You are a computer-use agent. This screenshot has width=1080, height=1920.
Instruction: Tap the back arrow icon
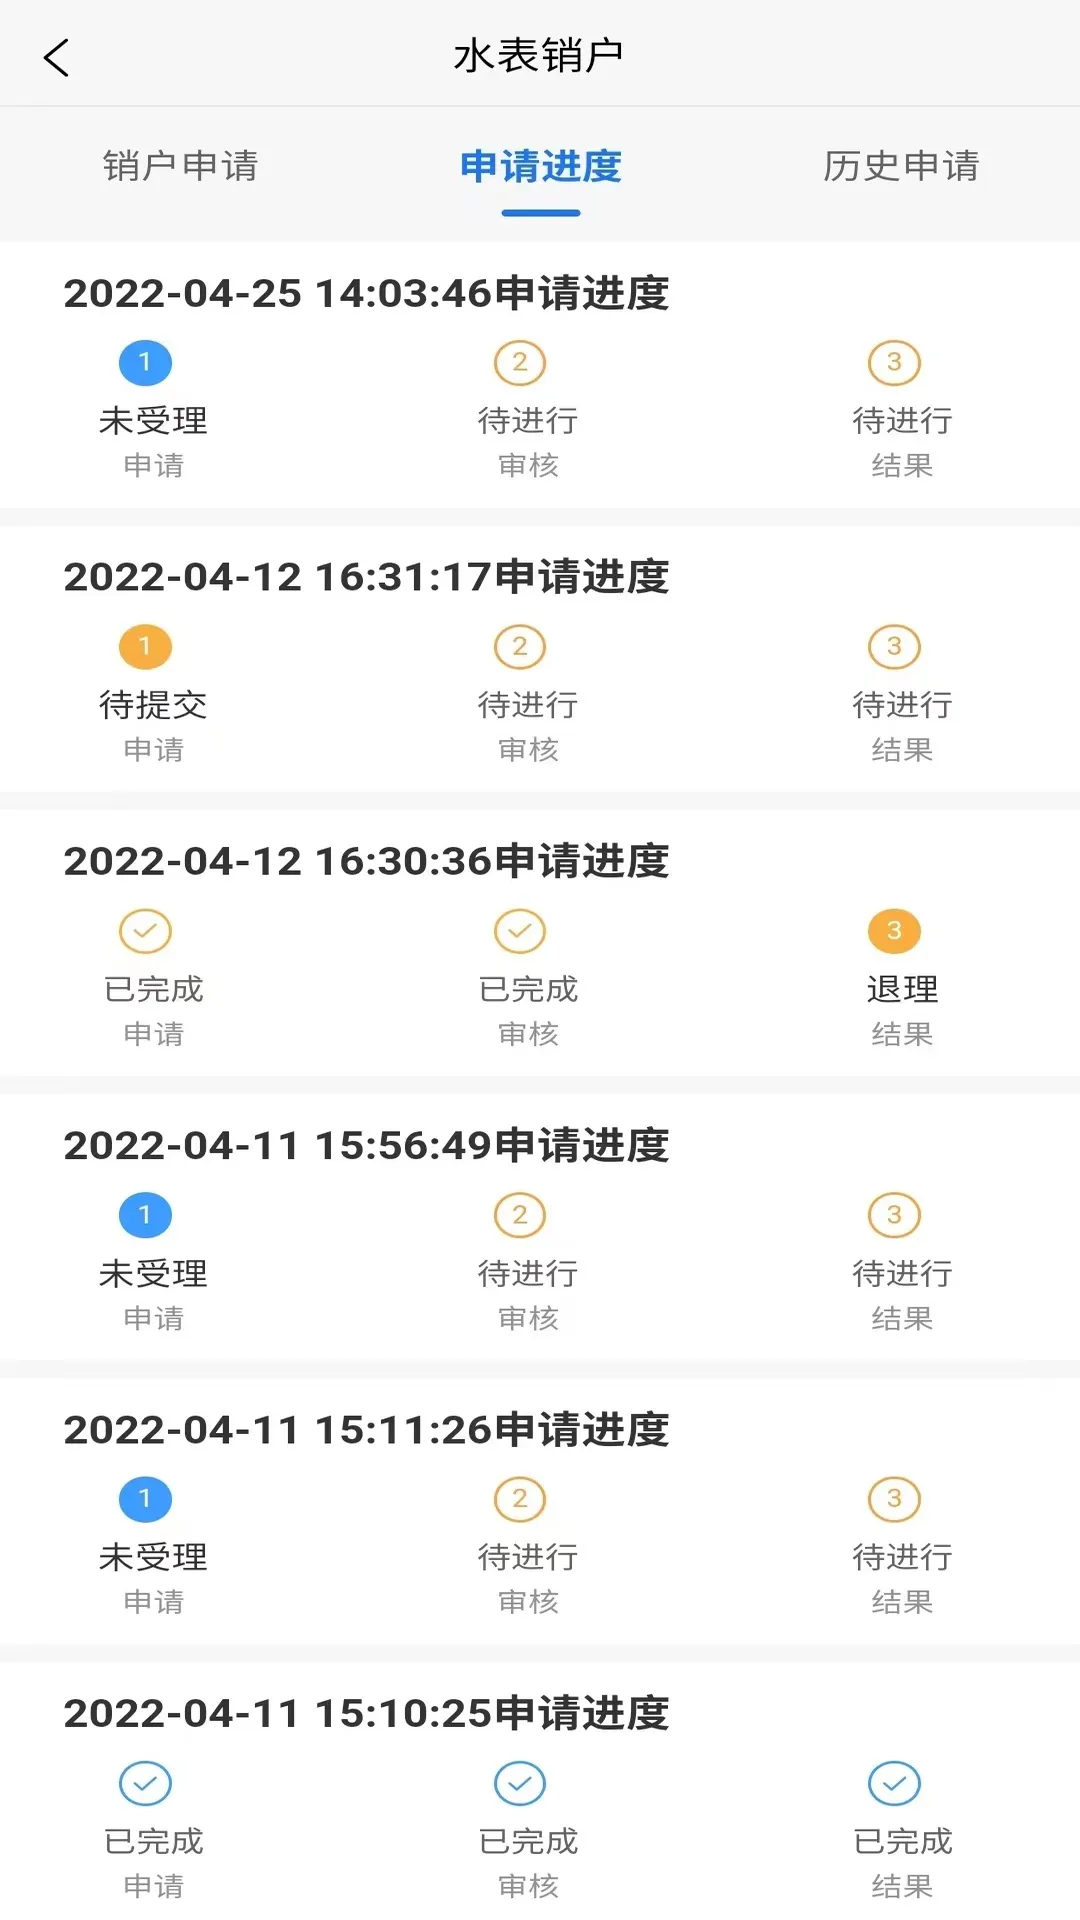(x=57, y=57)
